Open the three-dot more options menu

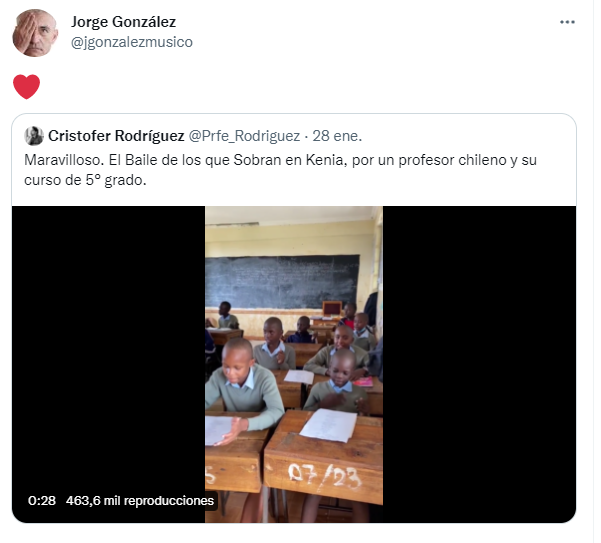[x=567, y=22]
